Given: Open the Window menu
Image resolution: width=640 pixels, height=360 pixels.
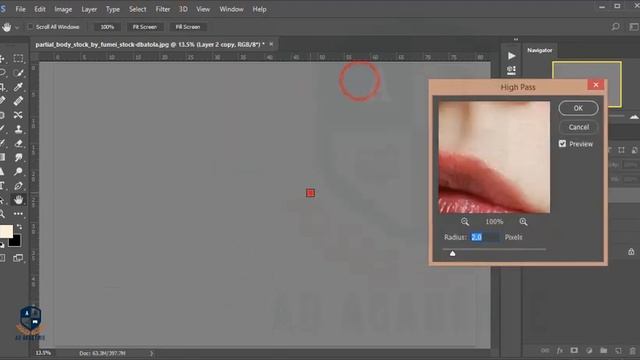Looking at the screenshot, I should pos(231,9).
